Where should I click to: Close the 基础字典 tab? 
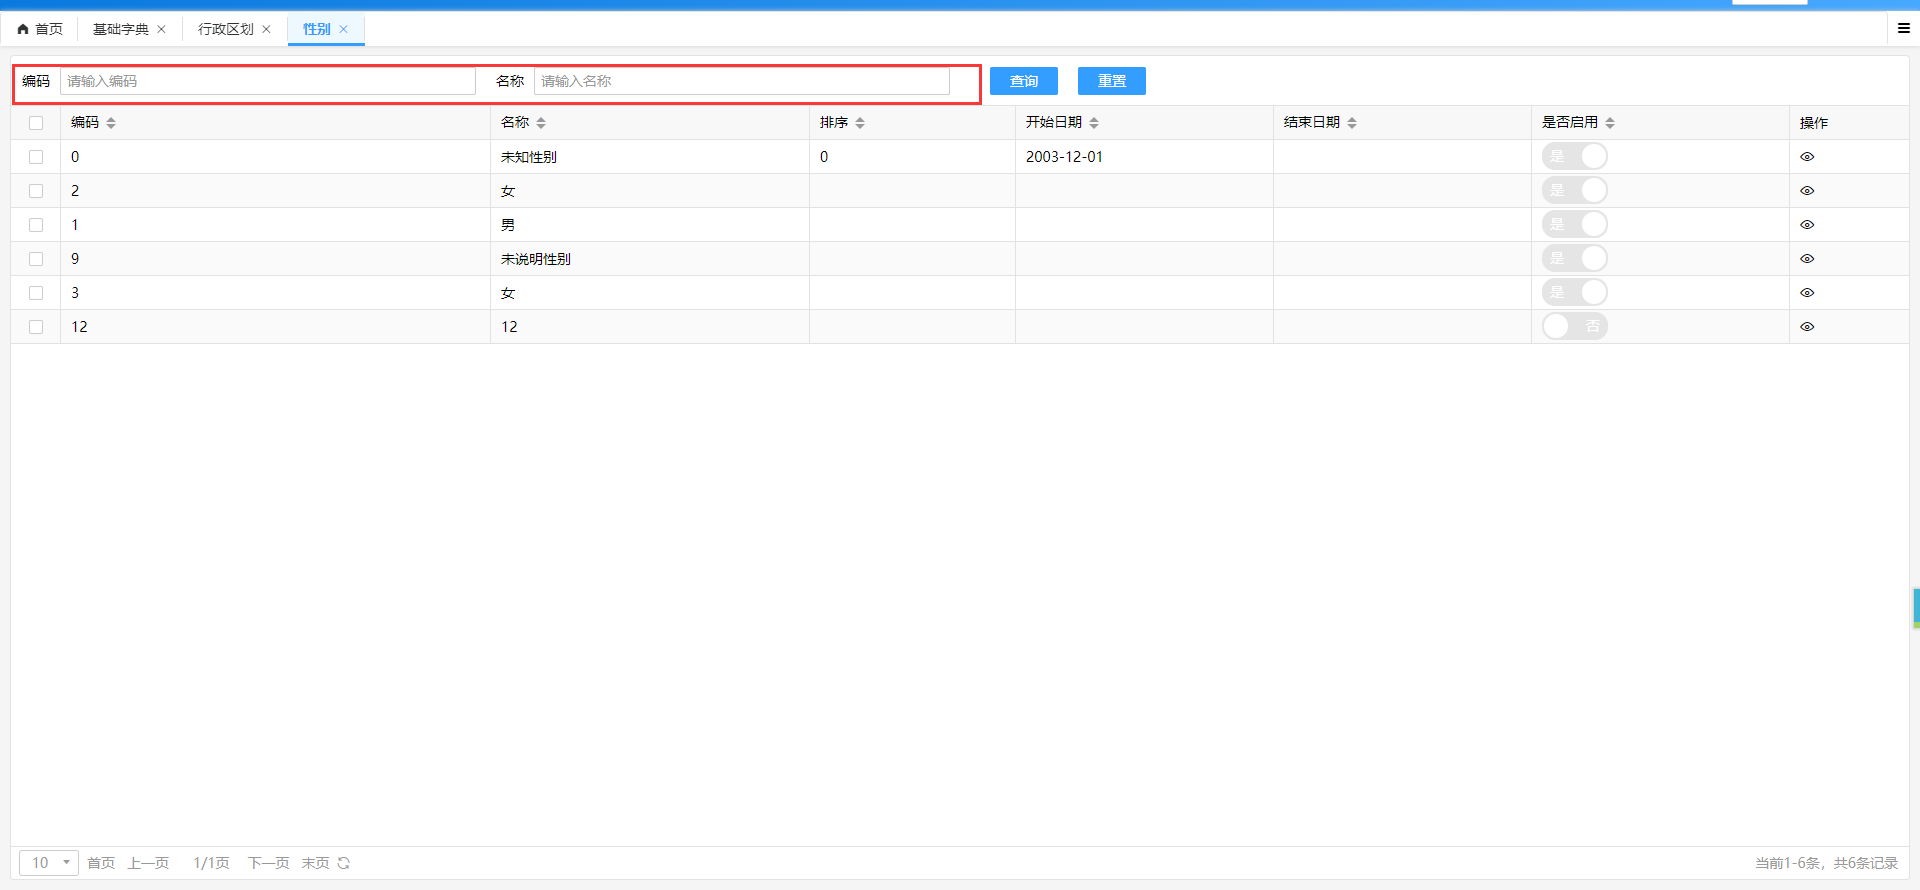(162, 29)
